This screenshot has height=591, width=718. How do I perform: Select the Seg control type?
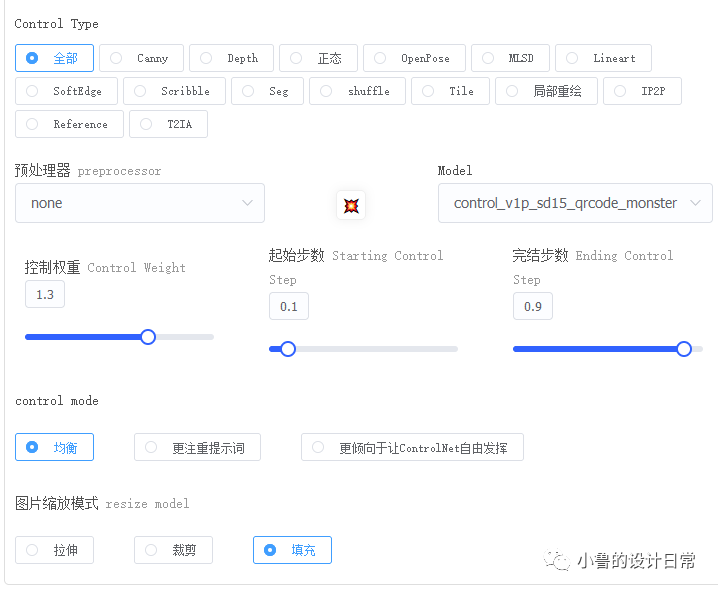(267, 91)
